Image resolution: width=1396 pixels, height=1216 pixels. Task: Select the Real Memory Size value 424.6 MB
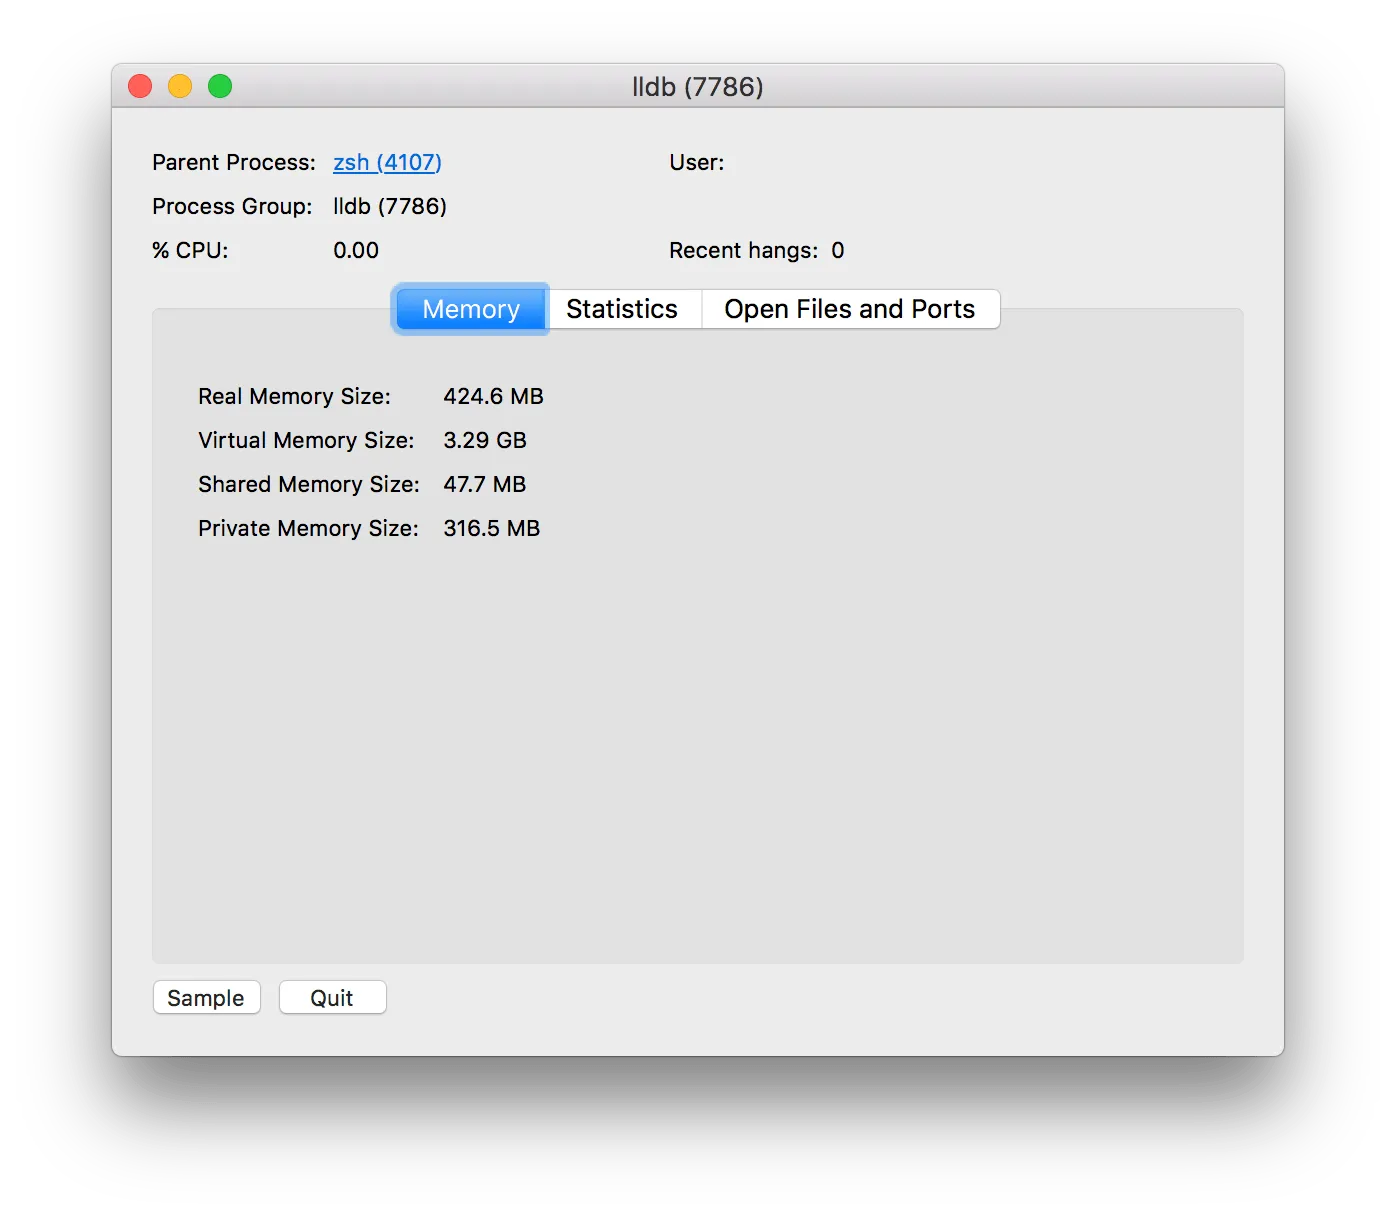click(x=493, y=396)
